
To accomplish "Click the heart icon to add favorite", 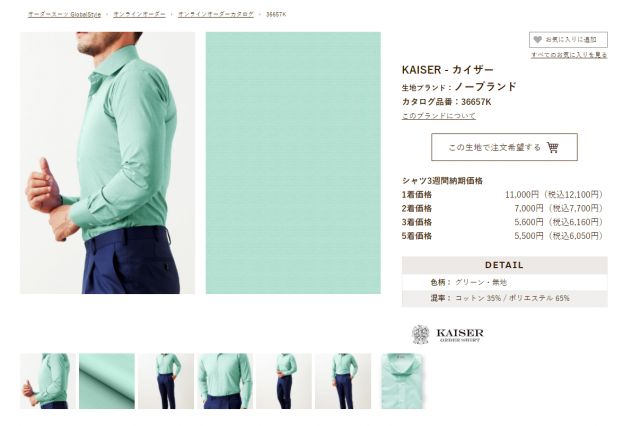I will click(538, 40).
